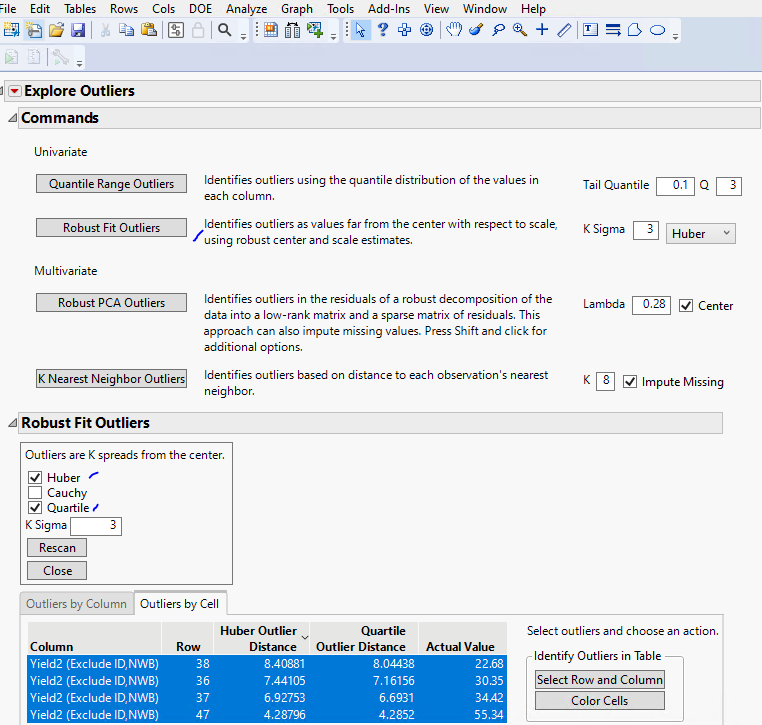Toggle the Center checkbox for Lambda
This screenshot has width=762, height=725.
coord(686,306)
